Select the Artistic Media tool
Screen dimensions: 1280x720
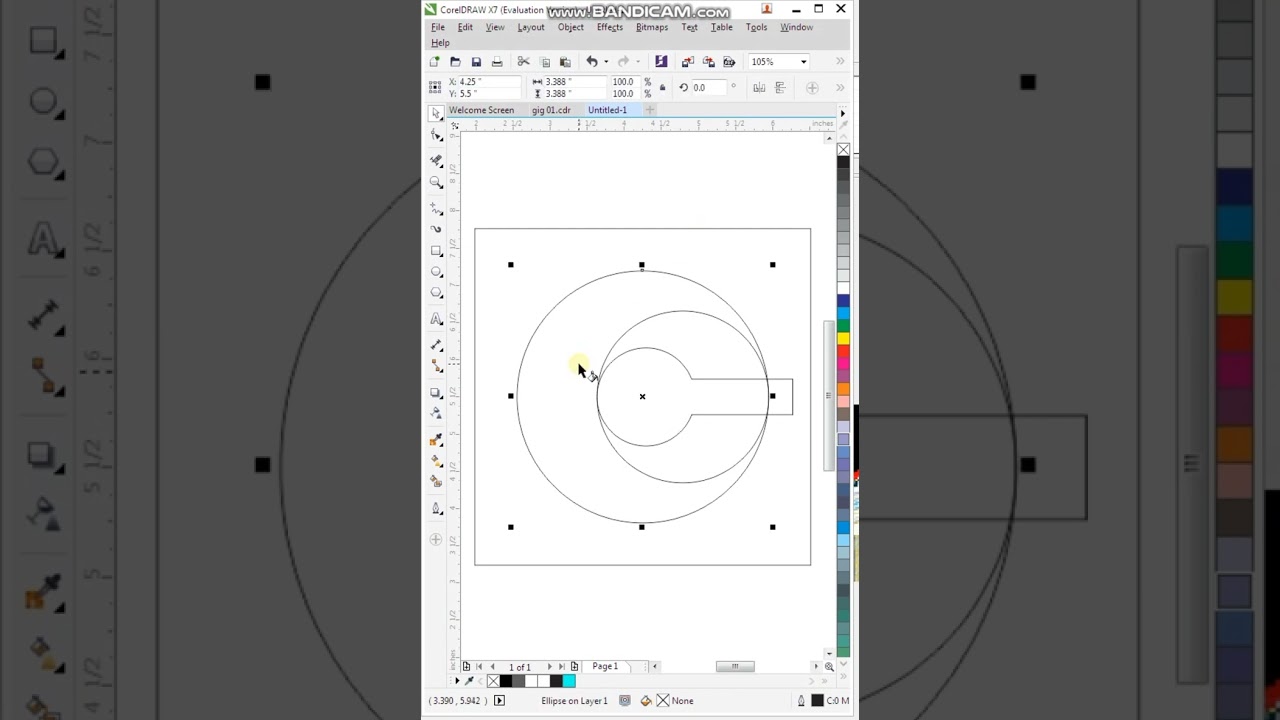coord(436,229)
